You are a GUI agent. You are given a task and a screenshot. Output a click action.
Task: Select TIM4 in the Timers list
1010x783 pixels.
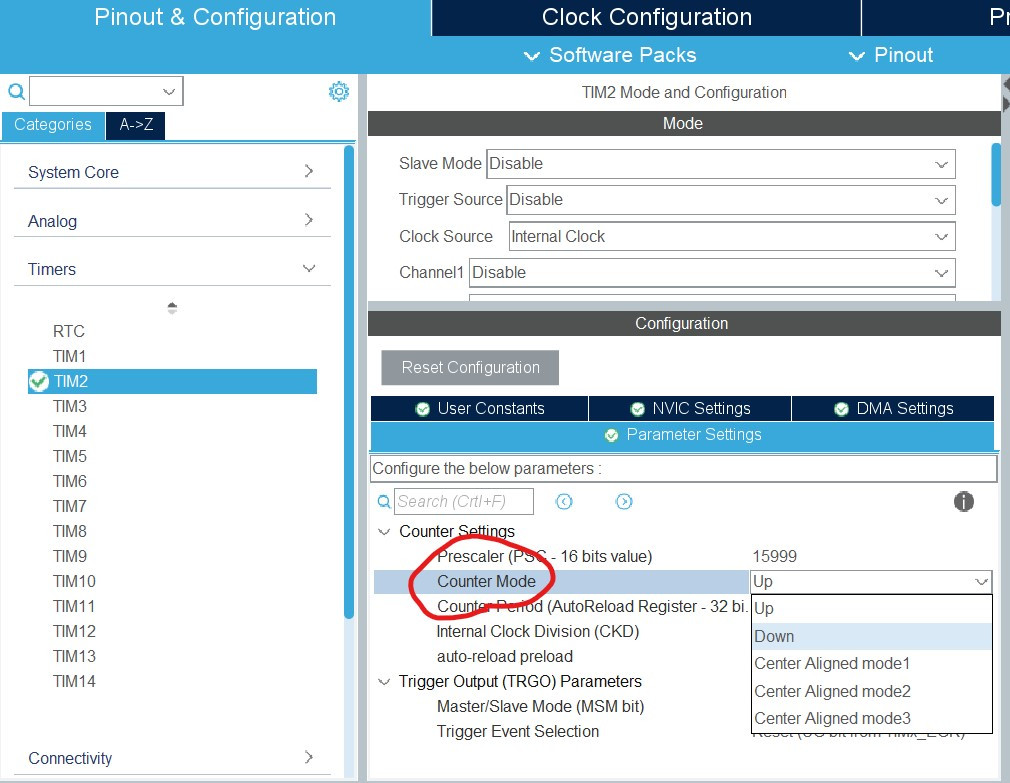pyautogui.click(x=70, y=431)
